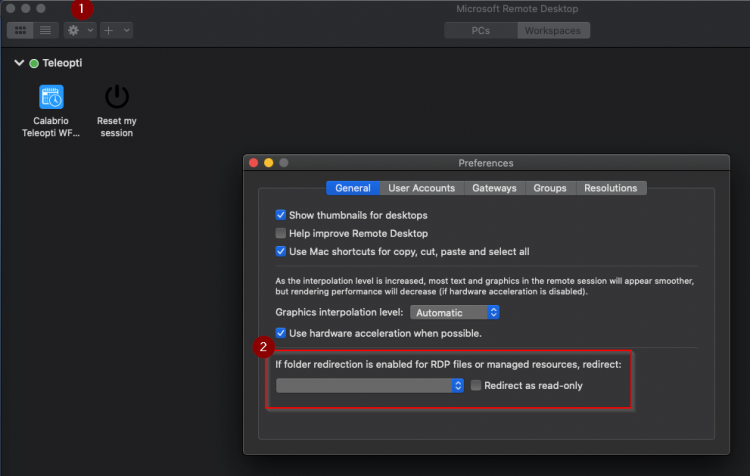Image resolution: width=750 pixels, height=476 pixels.
Task: Collapse the Teleopti workspace group
Action: pos(19,63)
